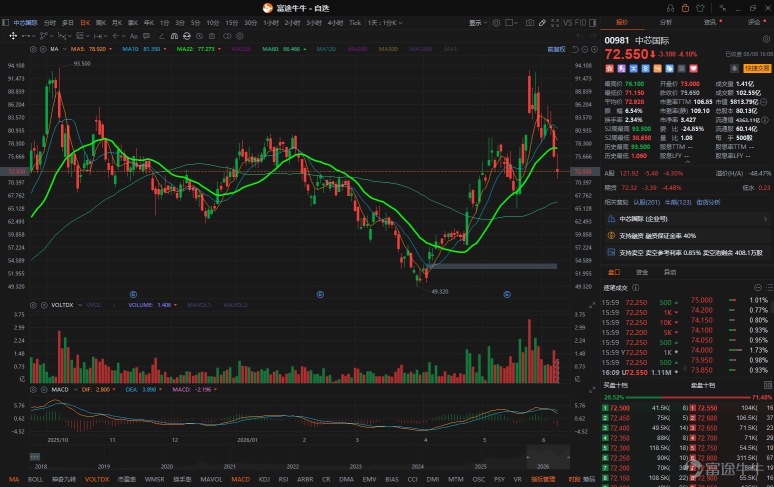This screenshot has height=487, width=774.
Task: Switch to the 分析 tab
Action: tap(666, 22)
